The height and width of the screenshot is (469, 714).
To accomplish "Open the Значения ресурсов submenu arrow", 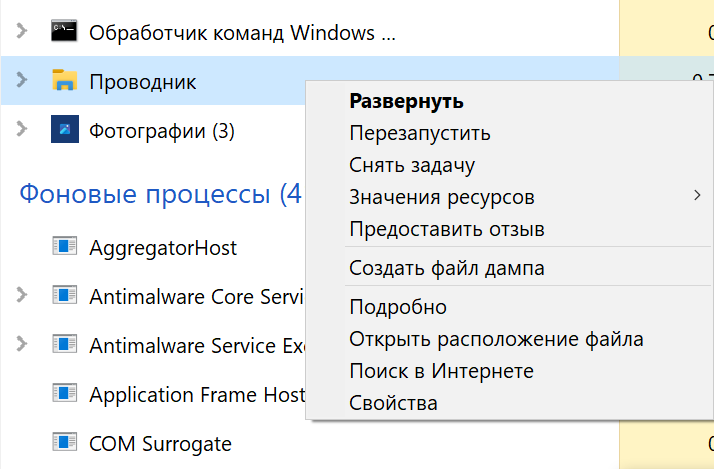I will pos(697,196).
